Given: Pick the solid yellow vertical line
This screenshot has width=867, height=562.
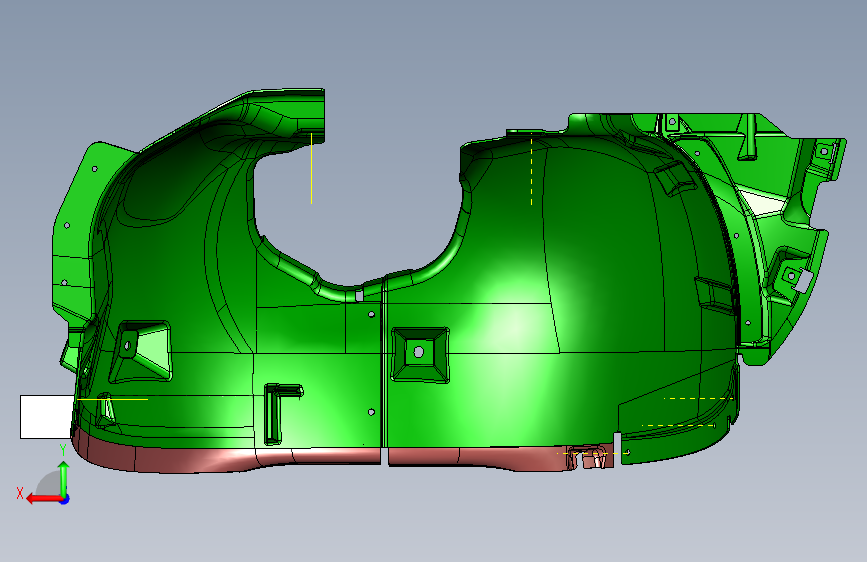Looking at the screenshot, I should (311, 168).
